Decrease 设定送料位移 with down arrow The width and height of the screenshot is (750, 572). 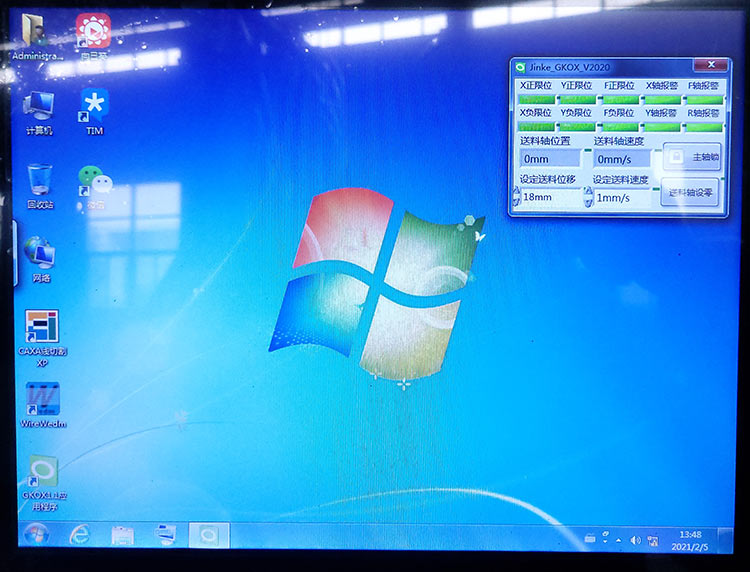coord(517,201)
